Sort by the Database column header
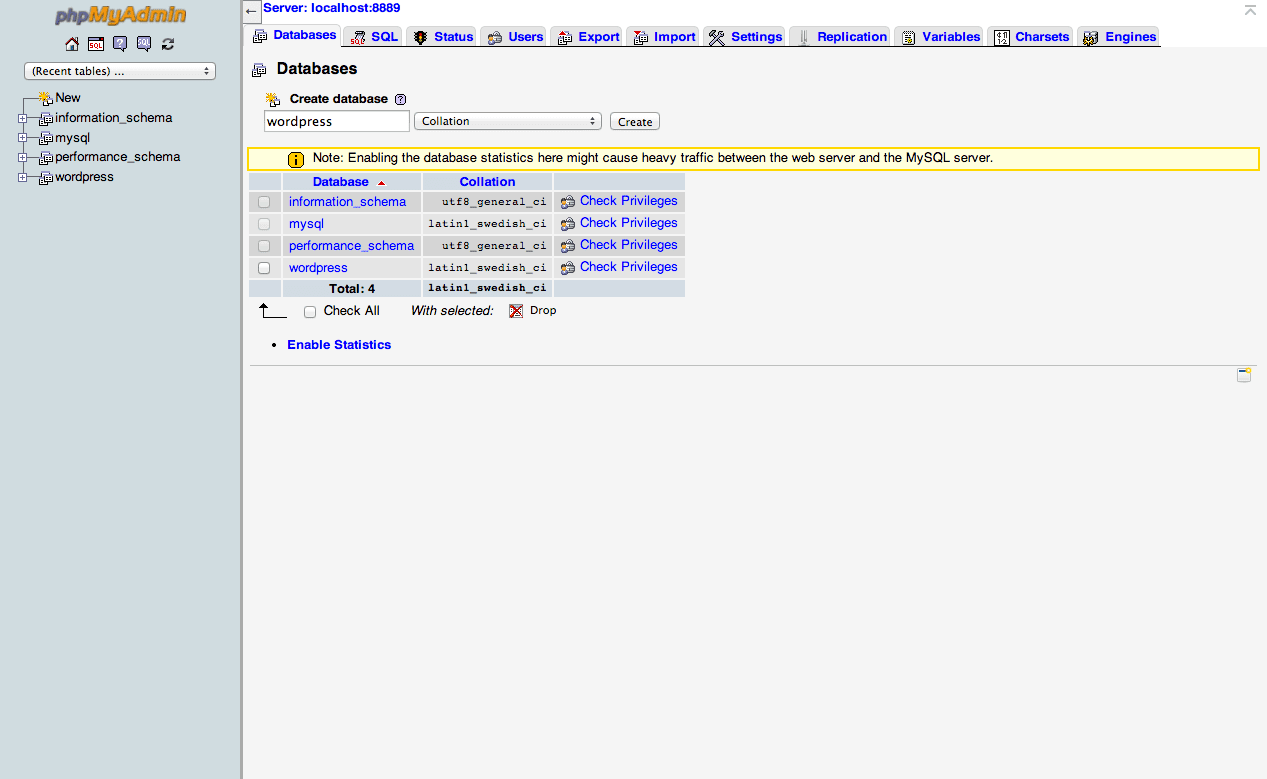The image size is (1267, 779). tap(340, 182)
